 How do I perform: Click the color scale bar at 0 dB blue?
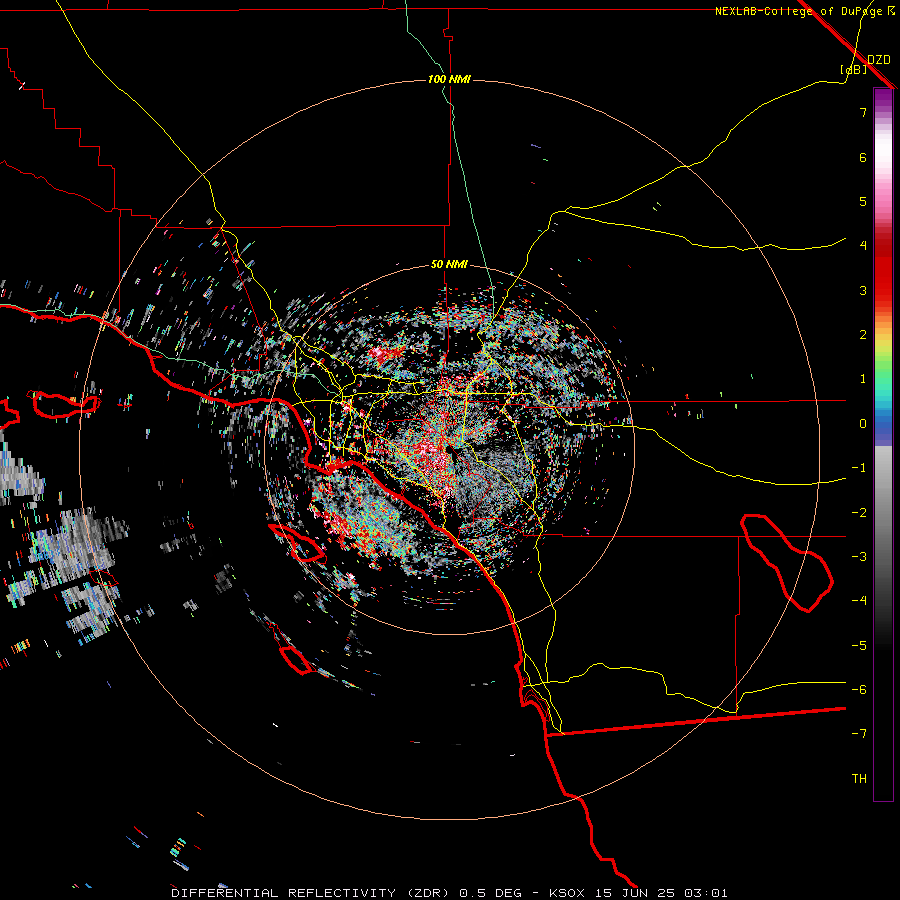point(883,424)
